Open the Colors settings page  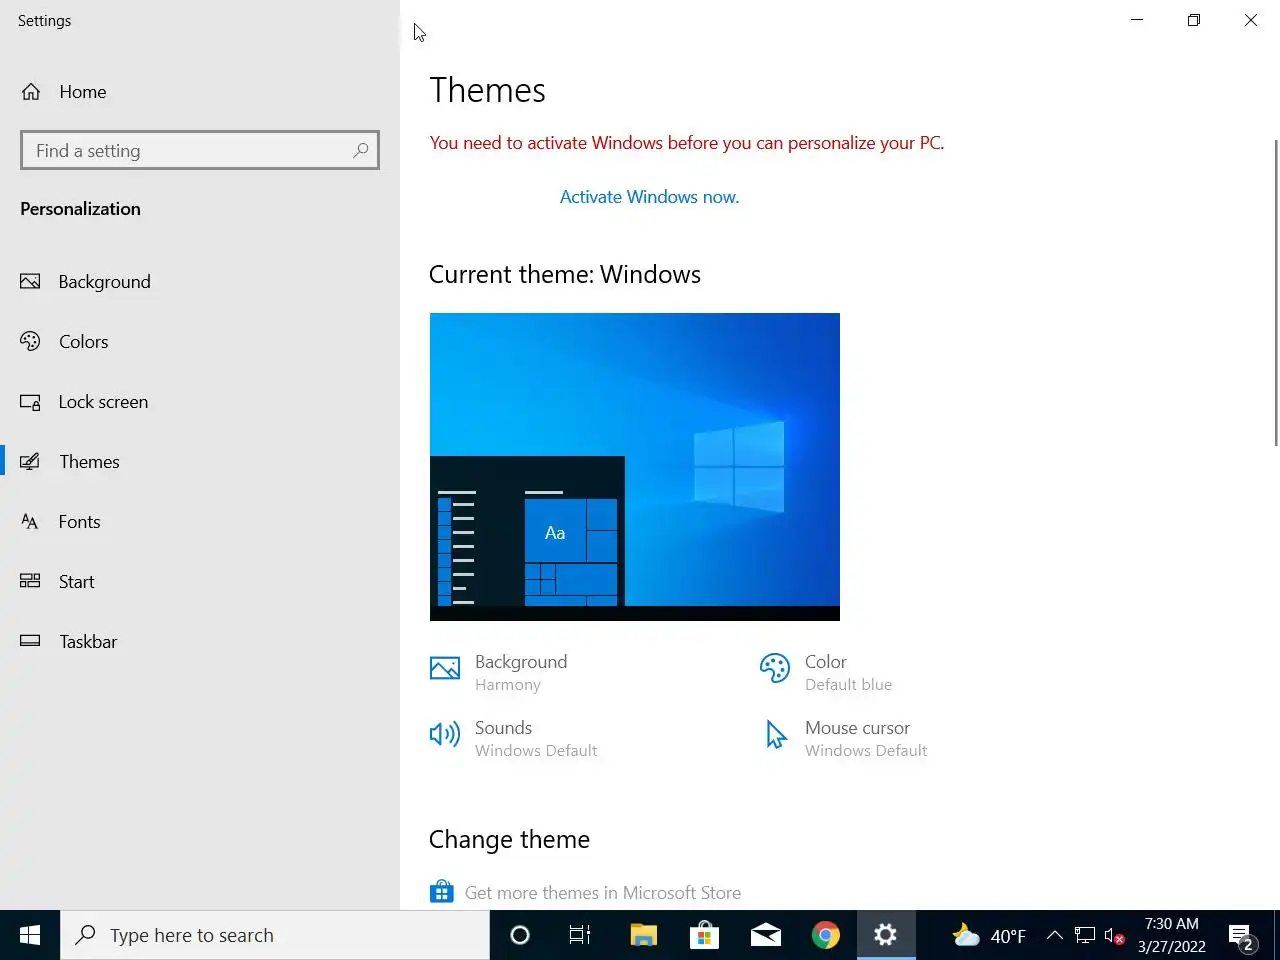[x=200, y=342]
